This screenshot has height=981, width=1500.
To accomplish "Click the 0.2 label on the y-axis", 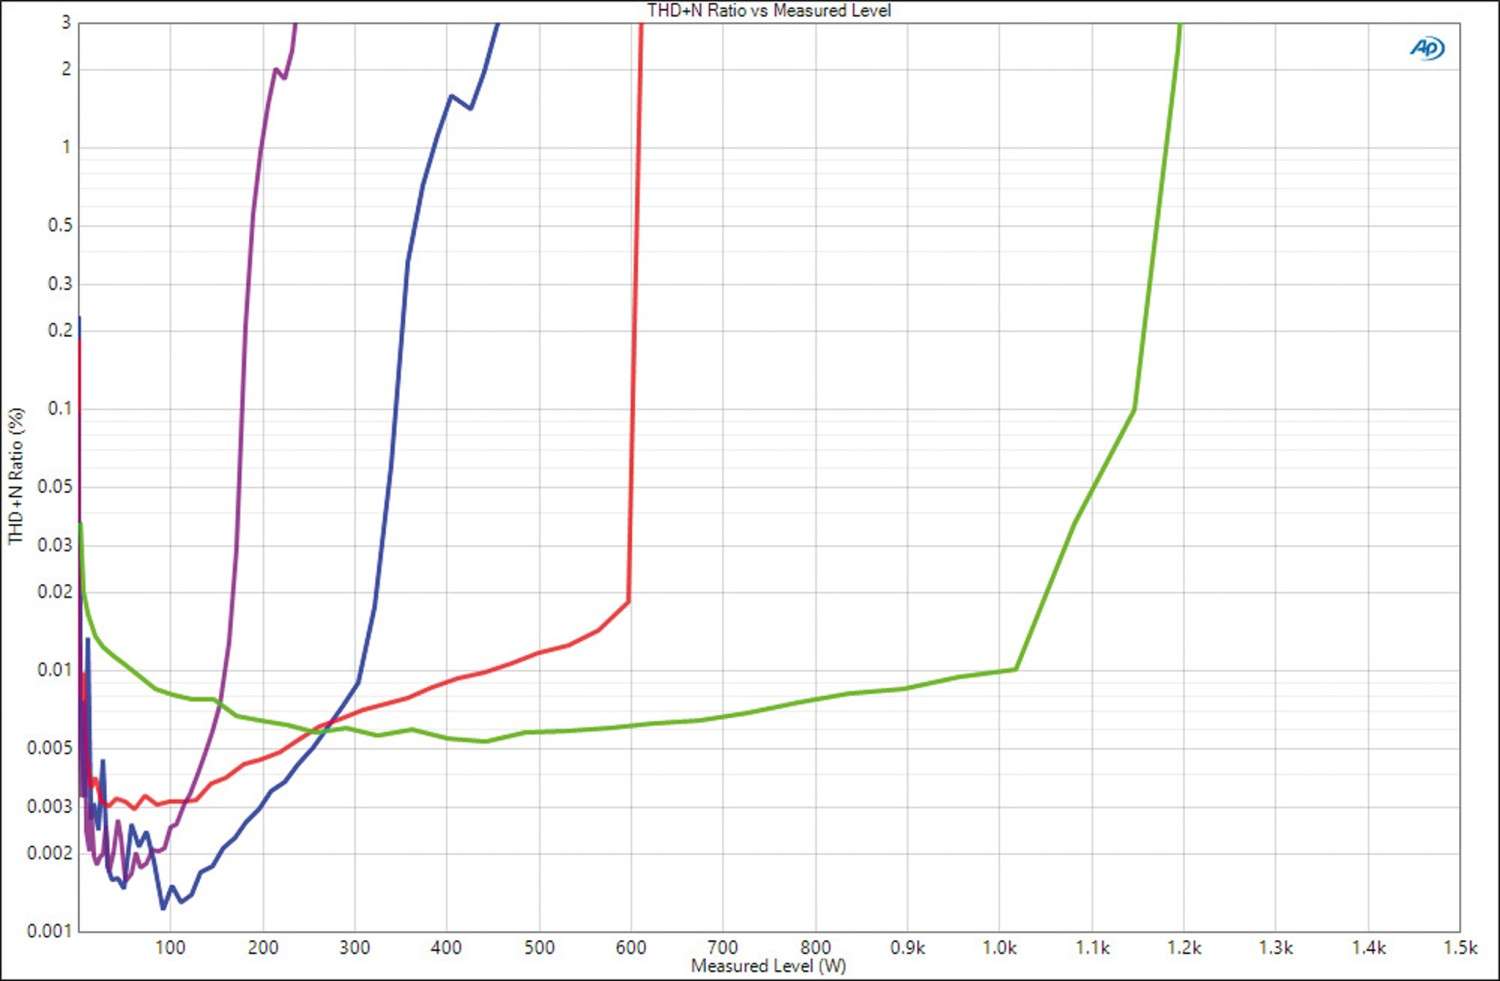I will (x=60, y=329).
